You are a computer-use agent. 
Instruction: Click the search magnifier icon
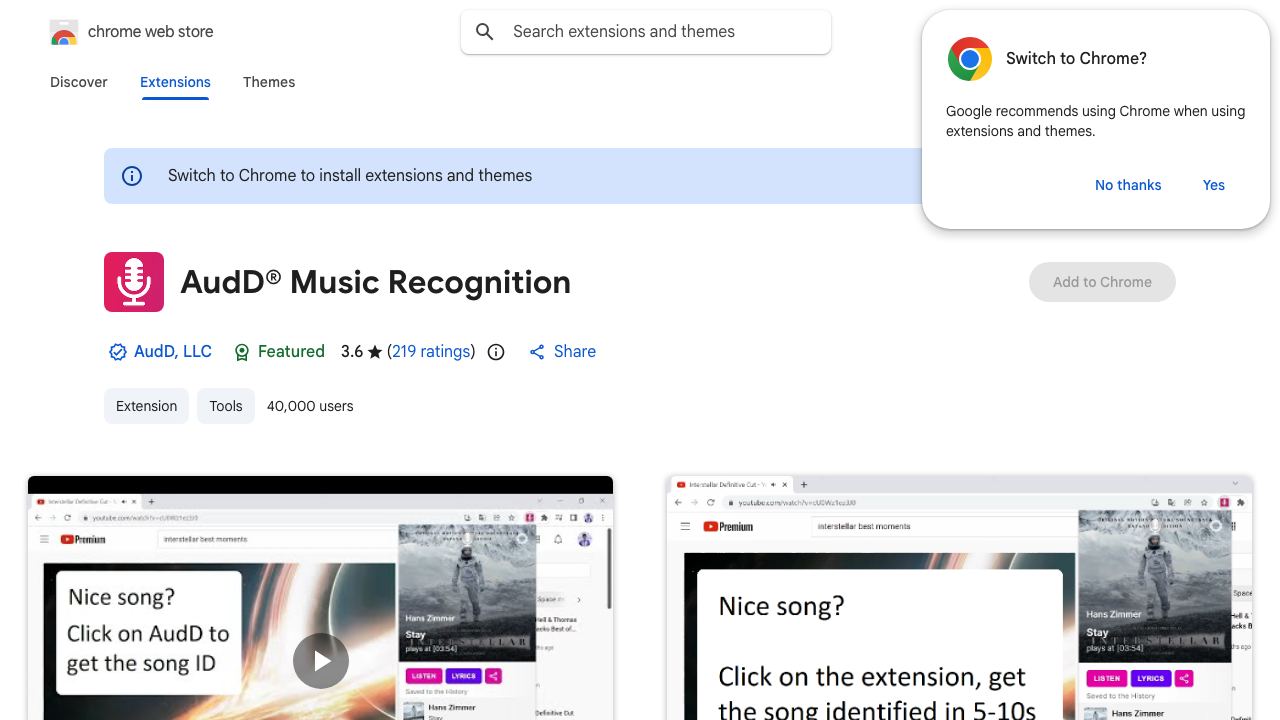point(485,32)
